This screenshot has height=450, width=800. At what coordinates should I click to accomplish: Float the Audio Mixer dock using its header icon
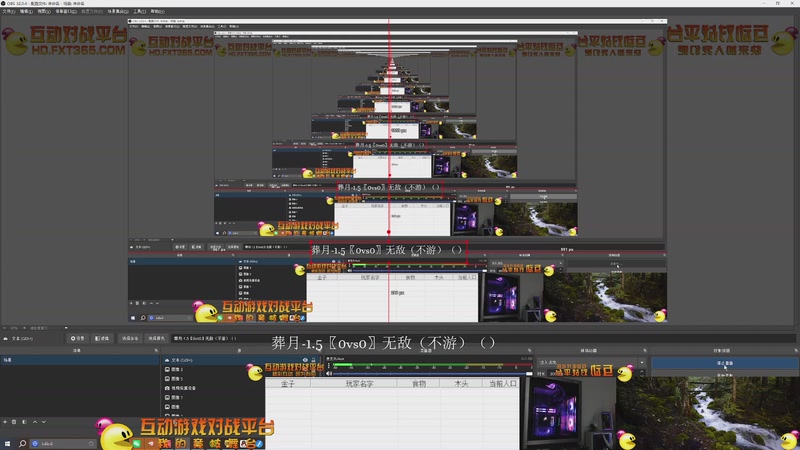(x=530, y=351)
